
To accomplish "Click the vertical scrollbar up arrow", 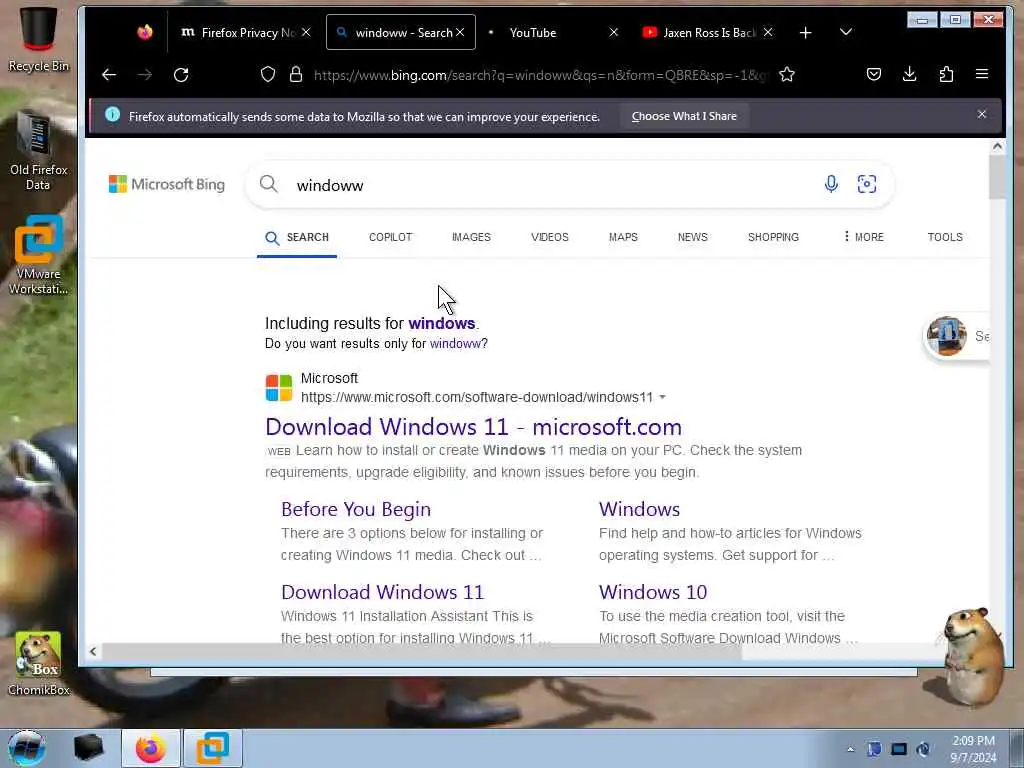I will 997,146.
